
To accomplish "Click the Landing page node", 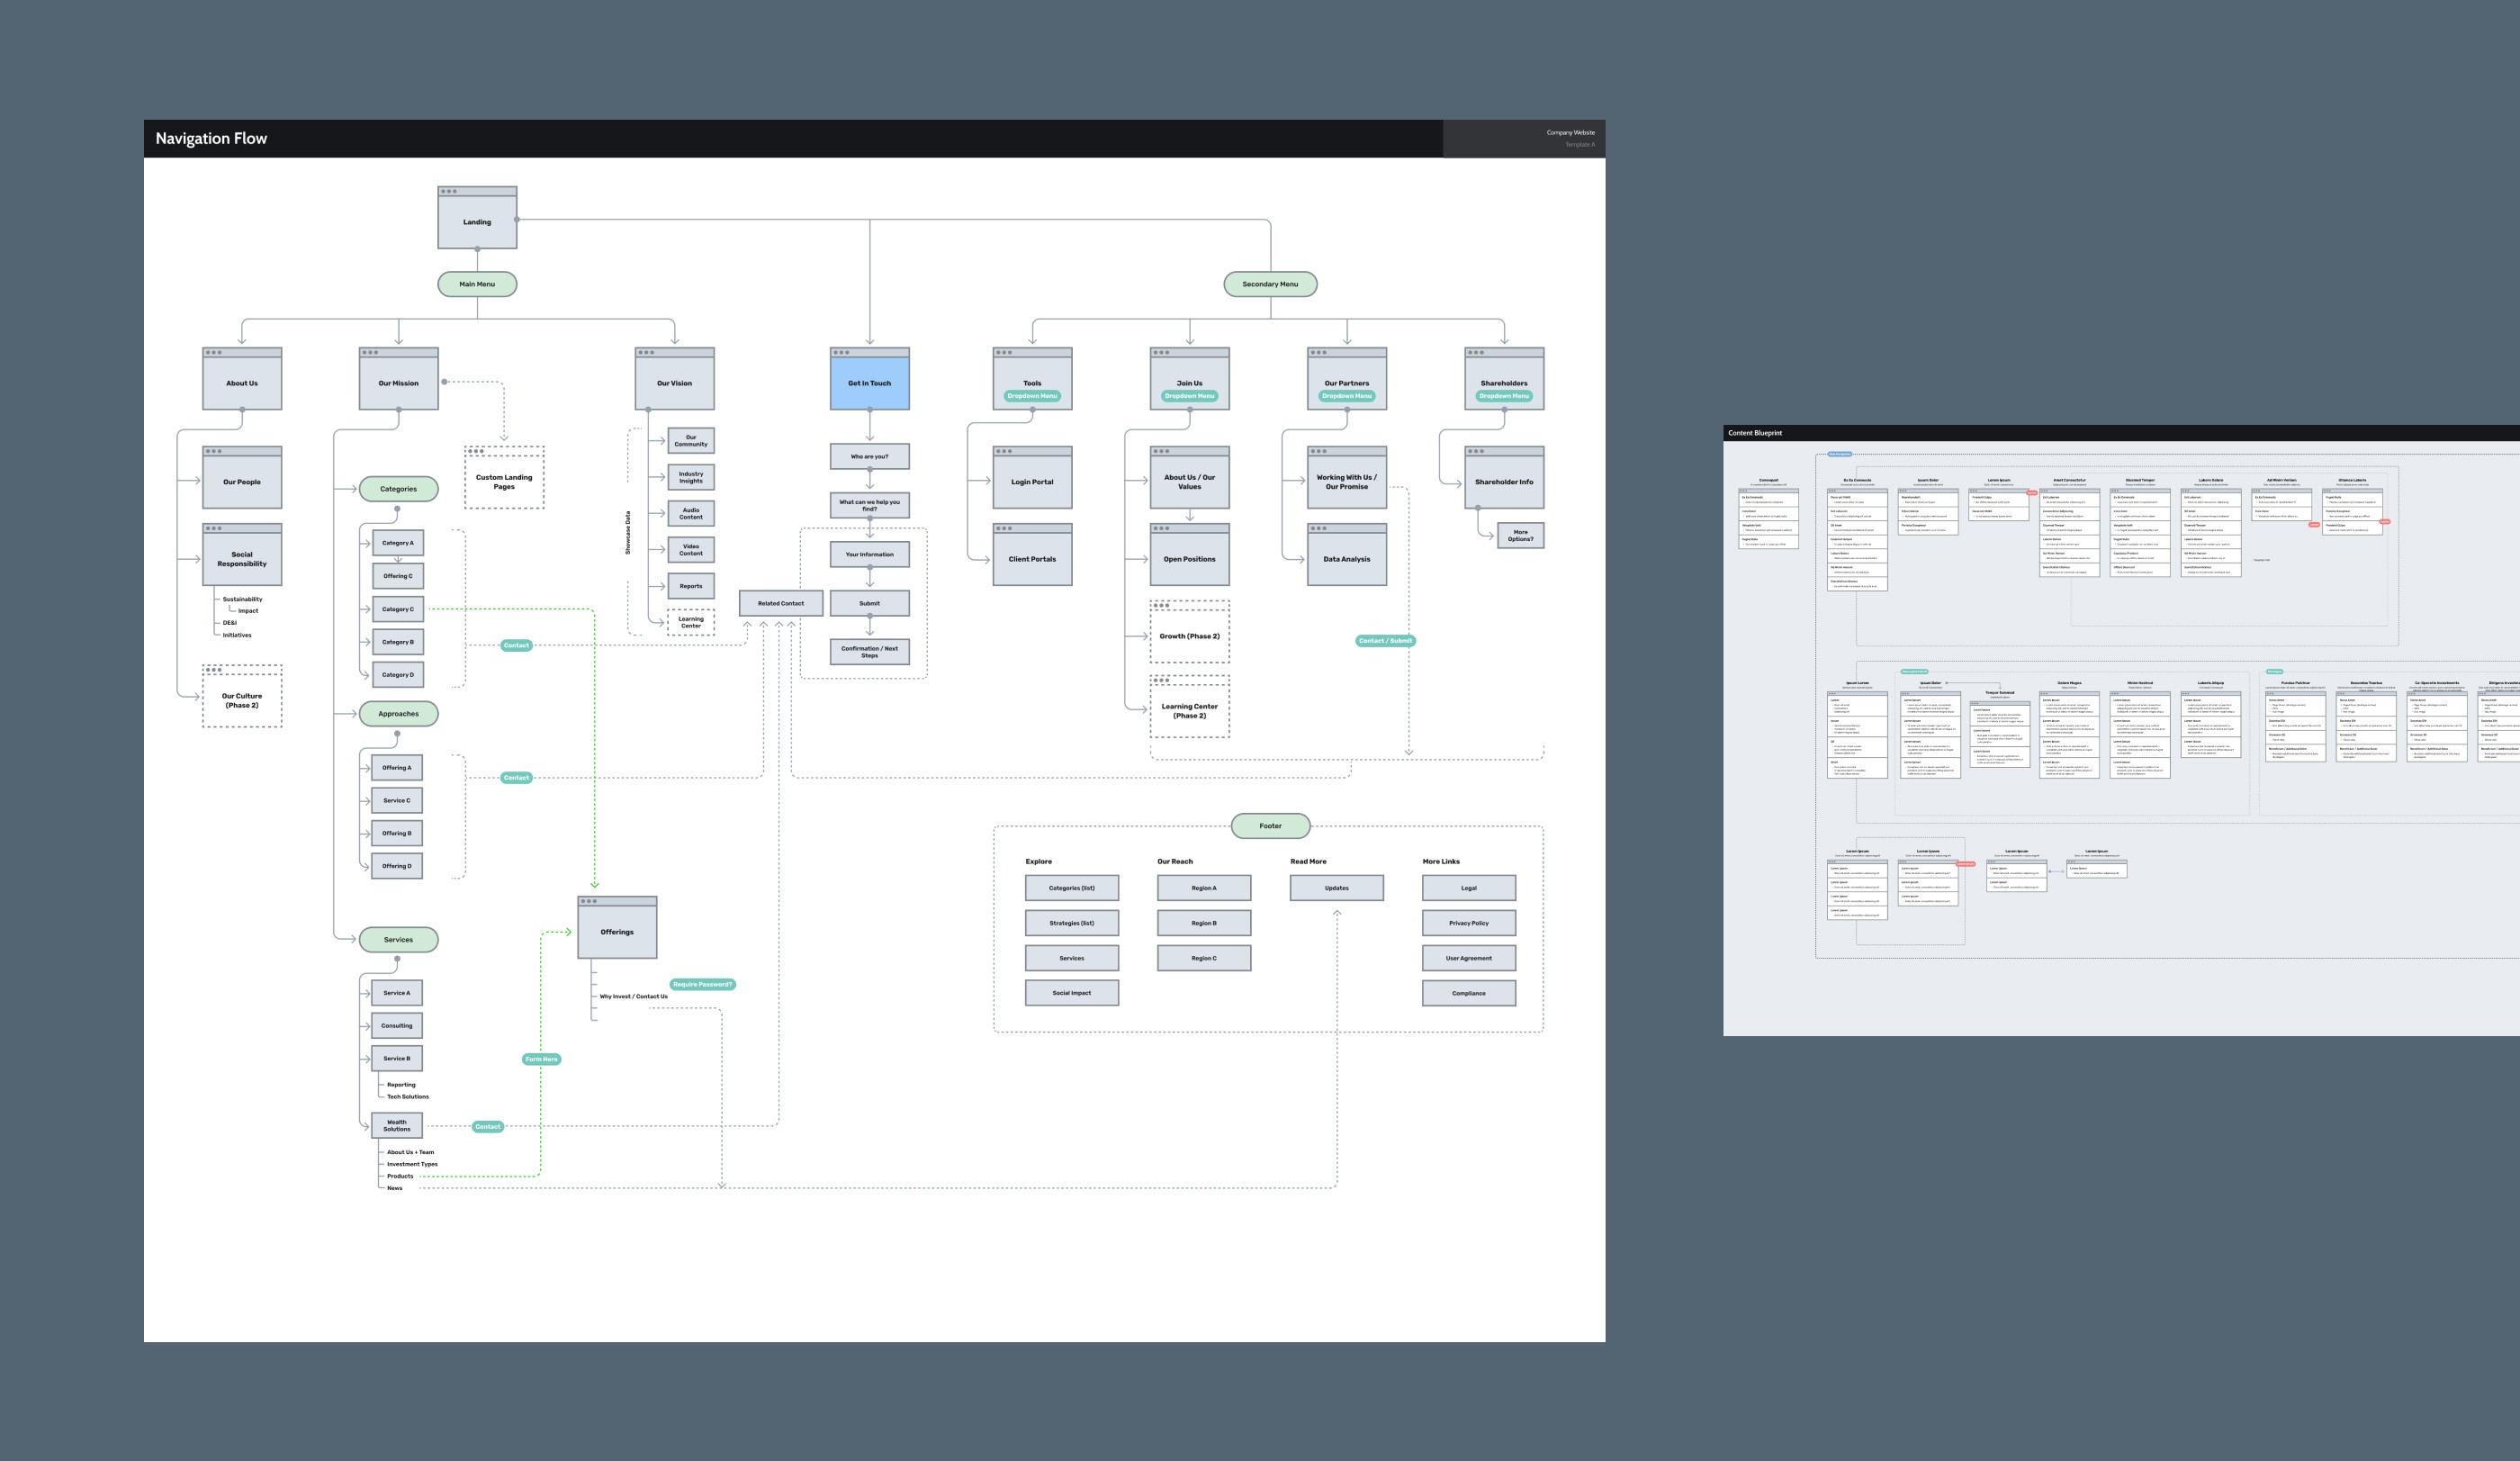I will (477, 221).
